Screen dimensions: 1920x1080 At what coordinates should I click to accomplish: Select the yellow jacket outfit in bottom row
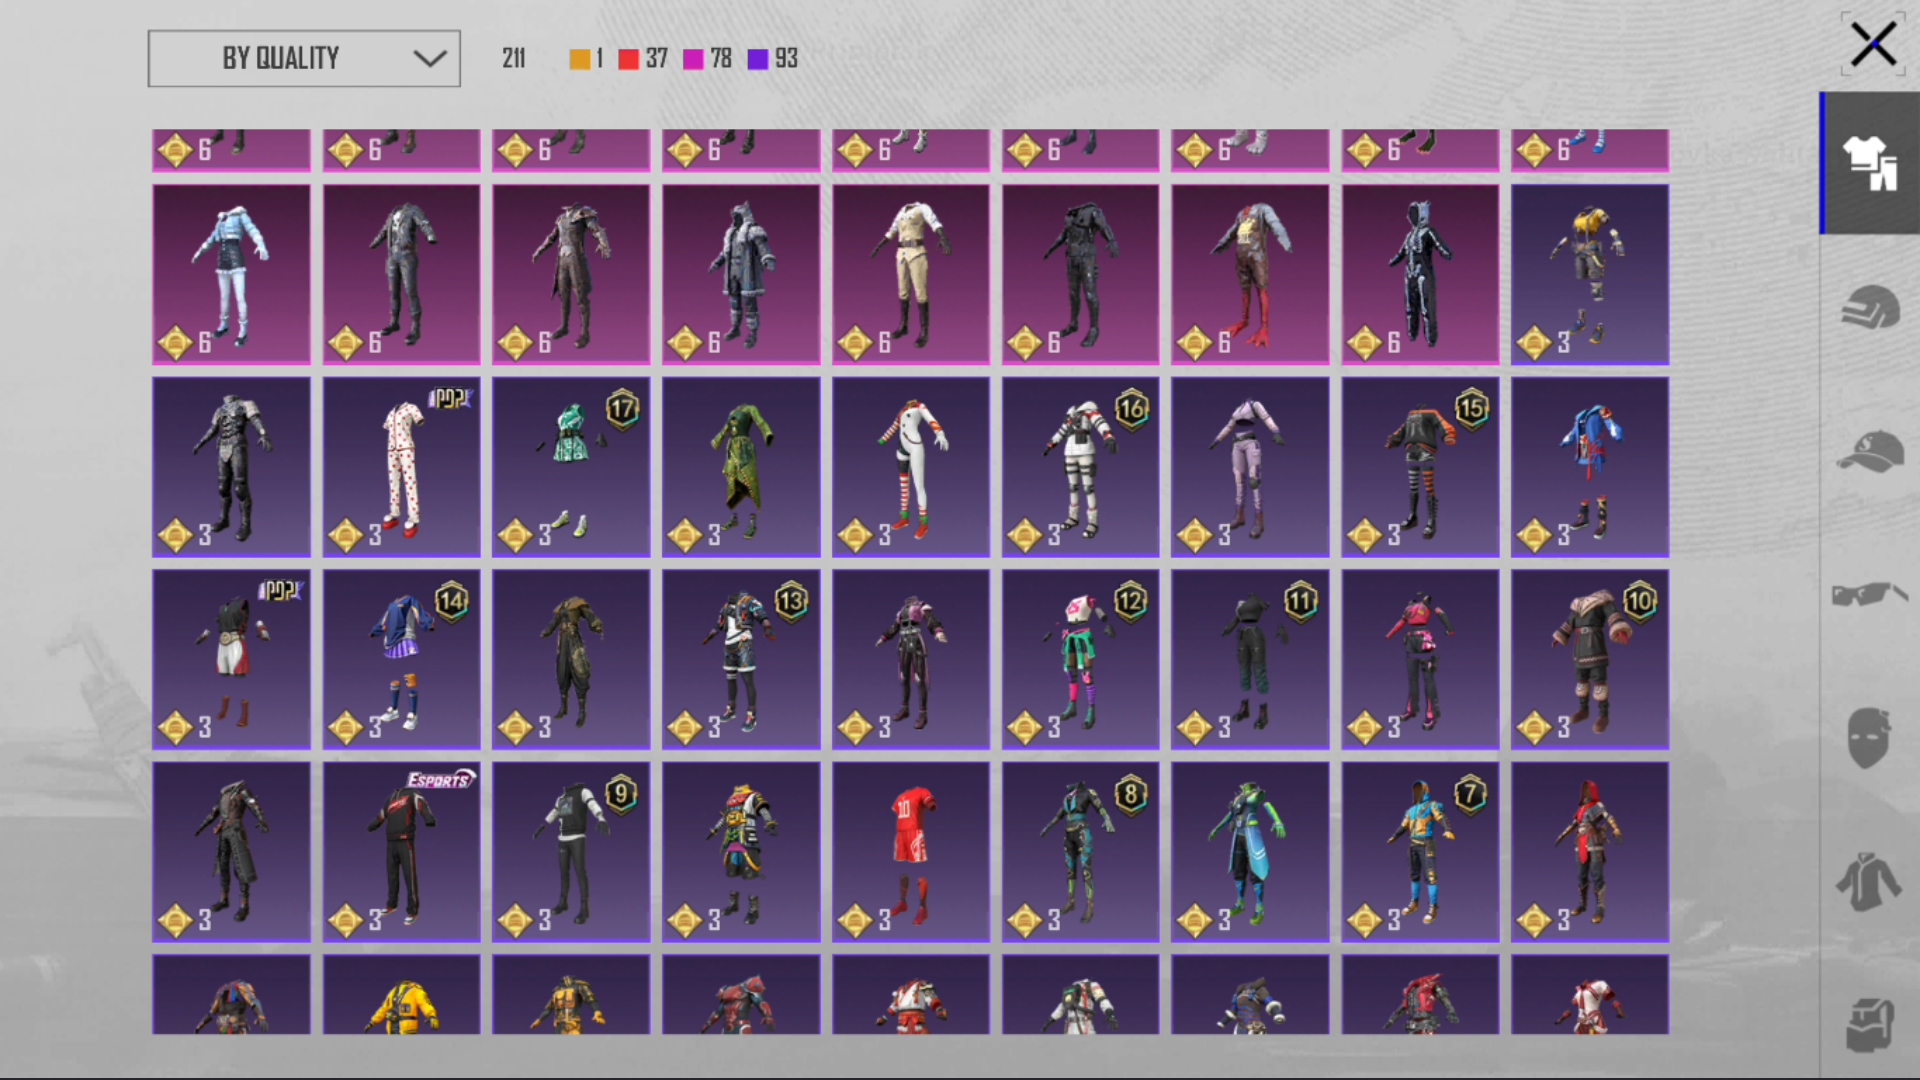click(x=401, y=995)
